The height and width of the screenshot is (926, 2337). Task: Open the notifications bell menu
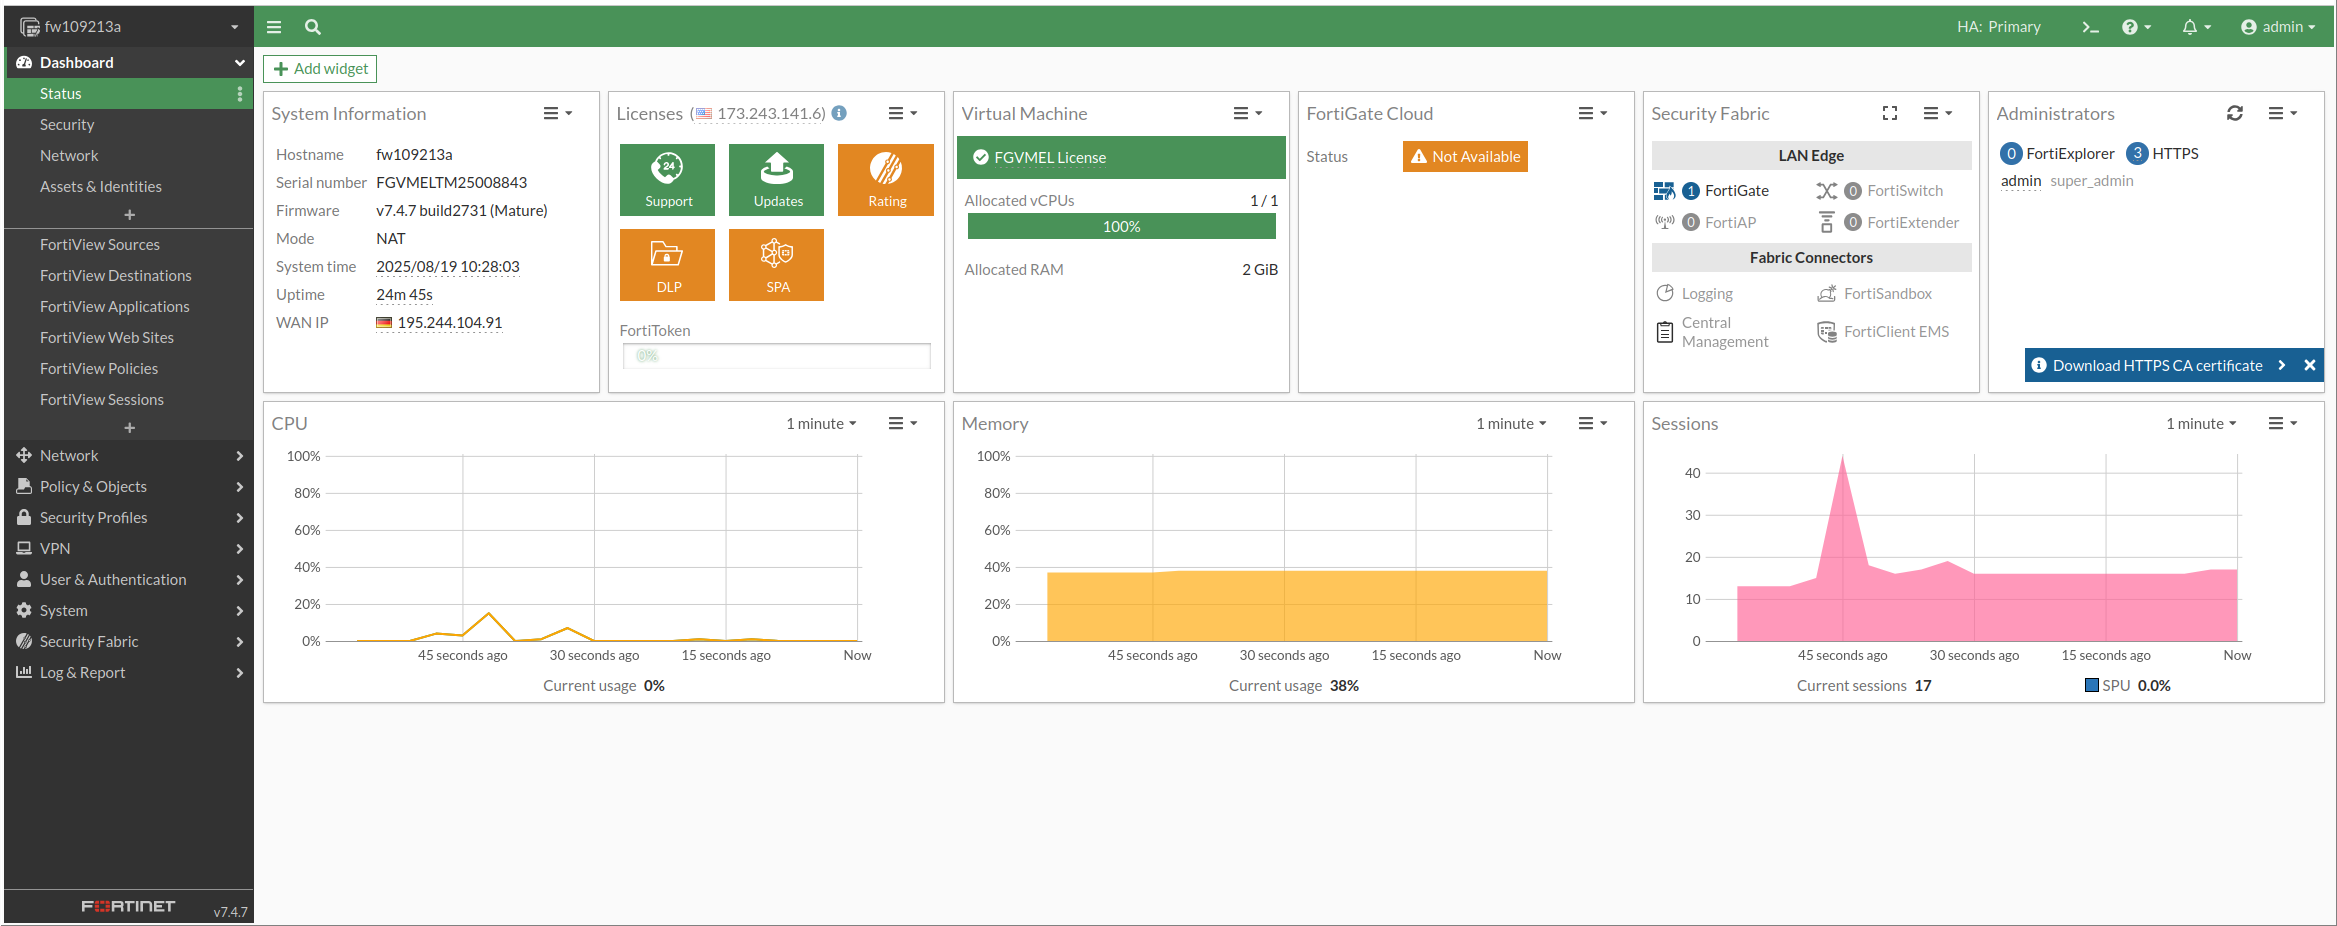[2196, 27]
